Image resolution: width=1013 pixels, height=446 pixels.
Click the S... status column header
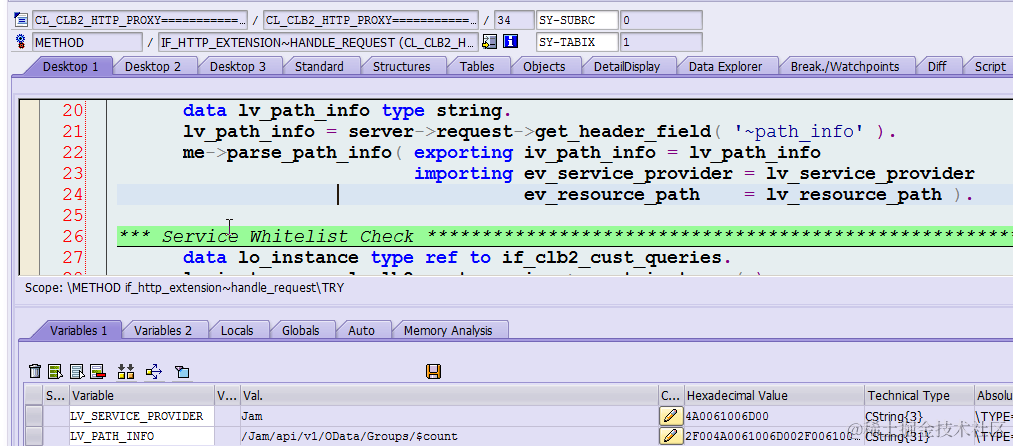point(56,396)
